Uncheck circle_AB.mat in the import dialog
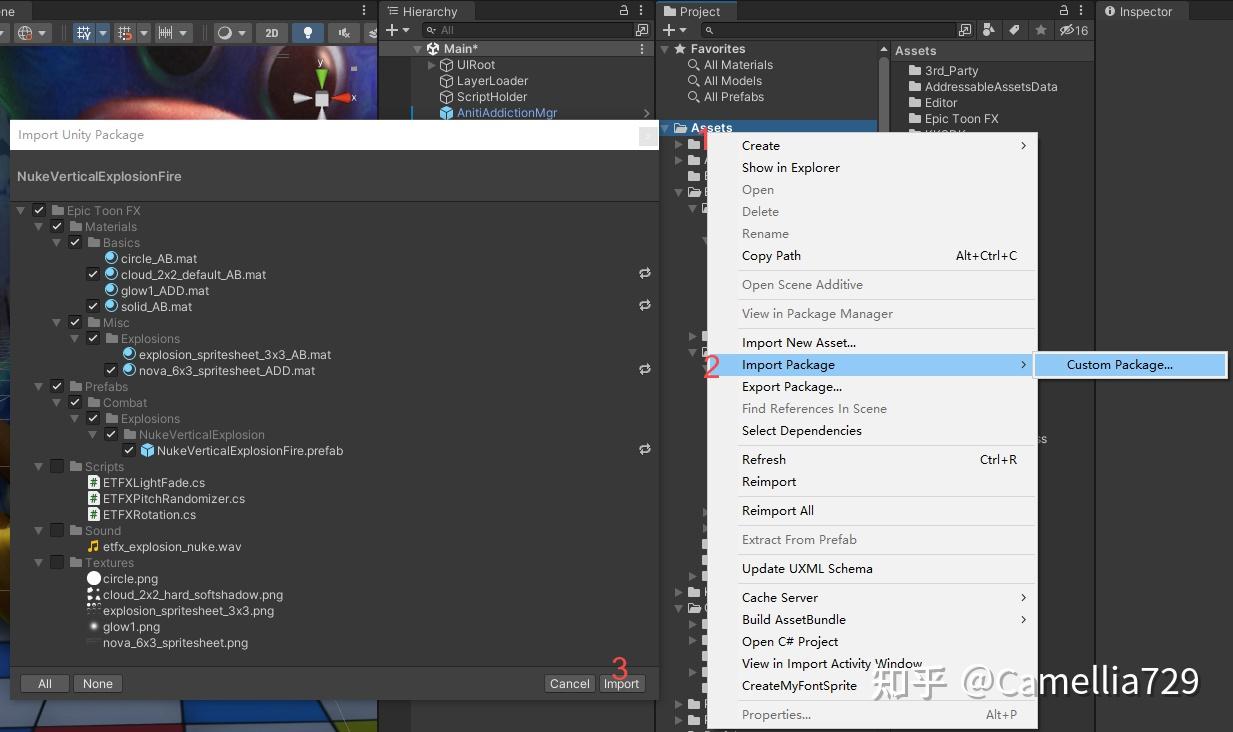Image resolution: width=1233 pixels, height=732 pixels. pos(92,258)
